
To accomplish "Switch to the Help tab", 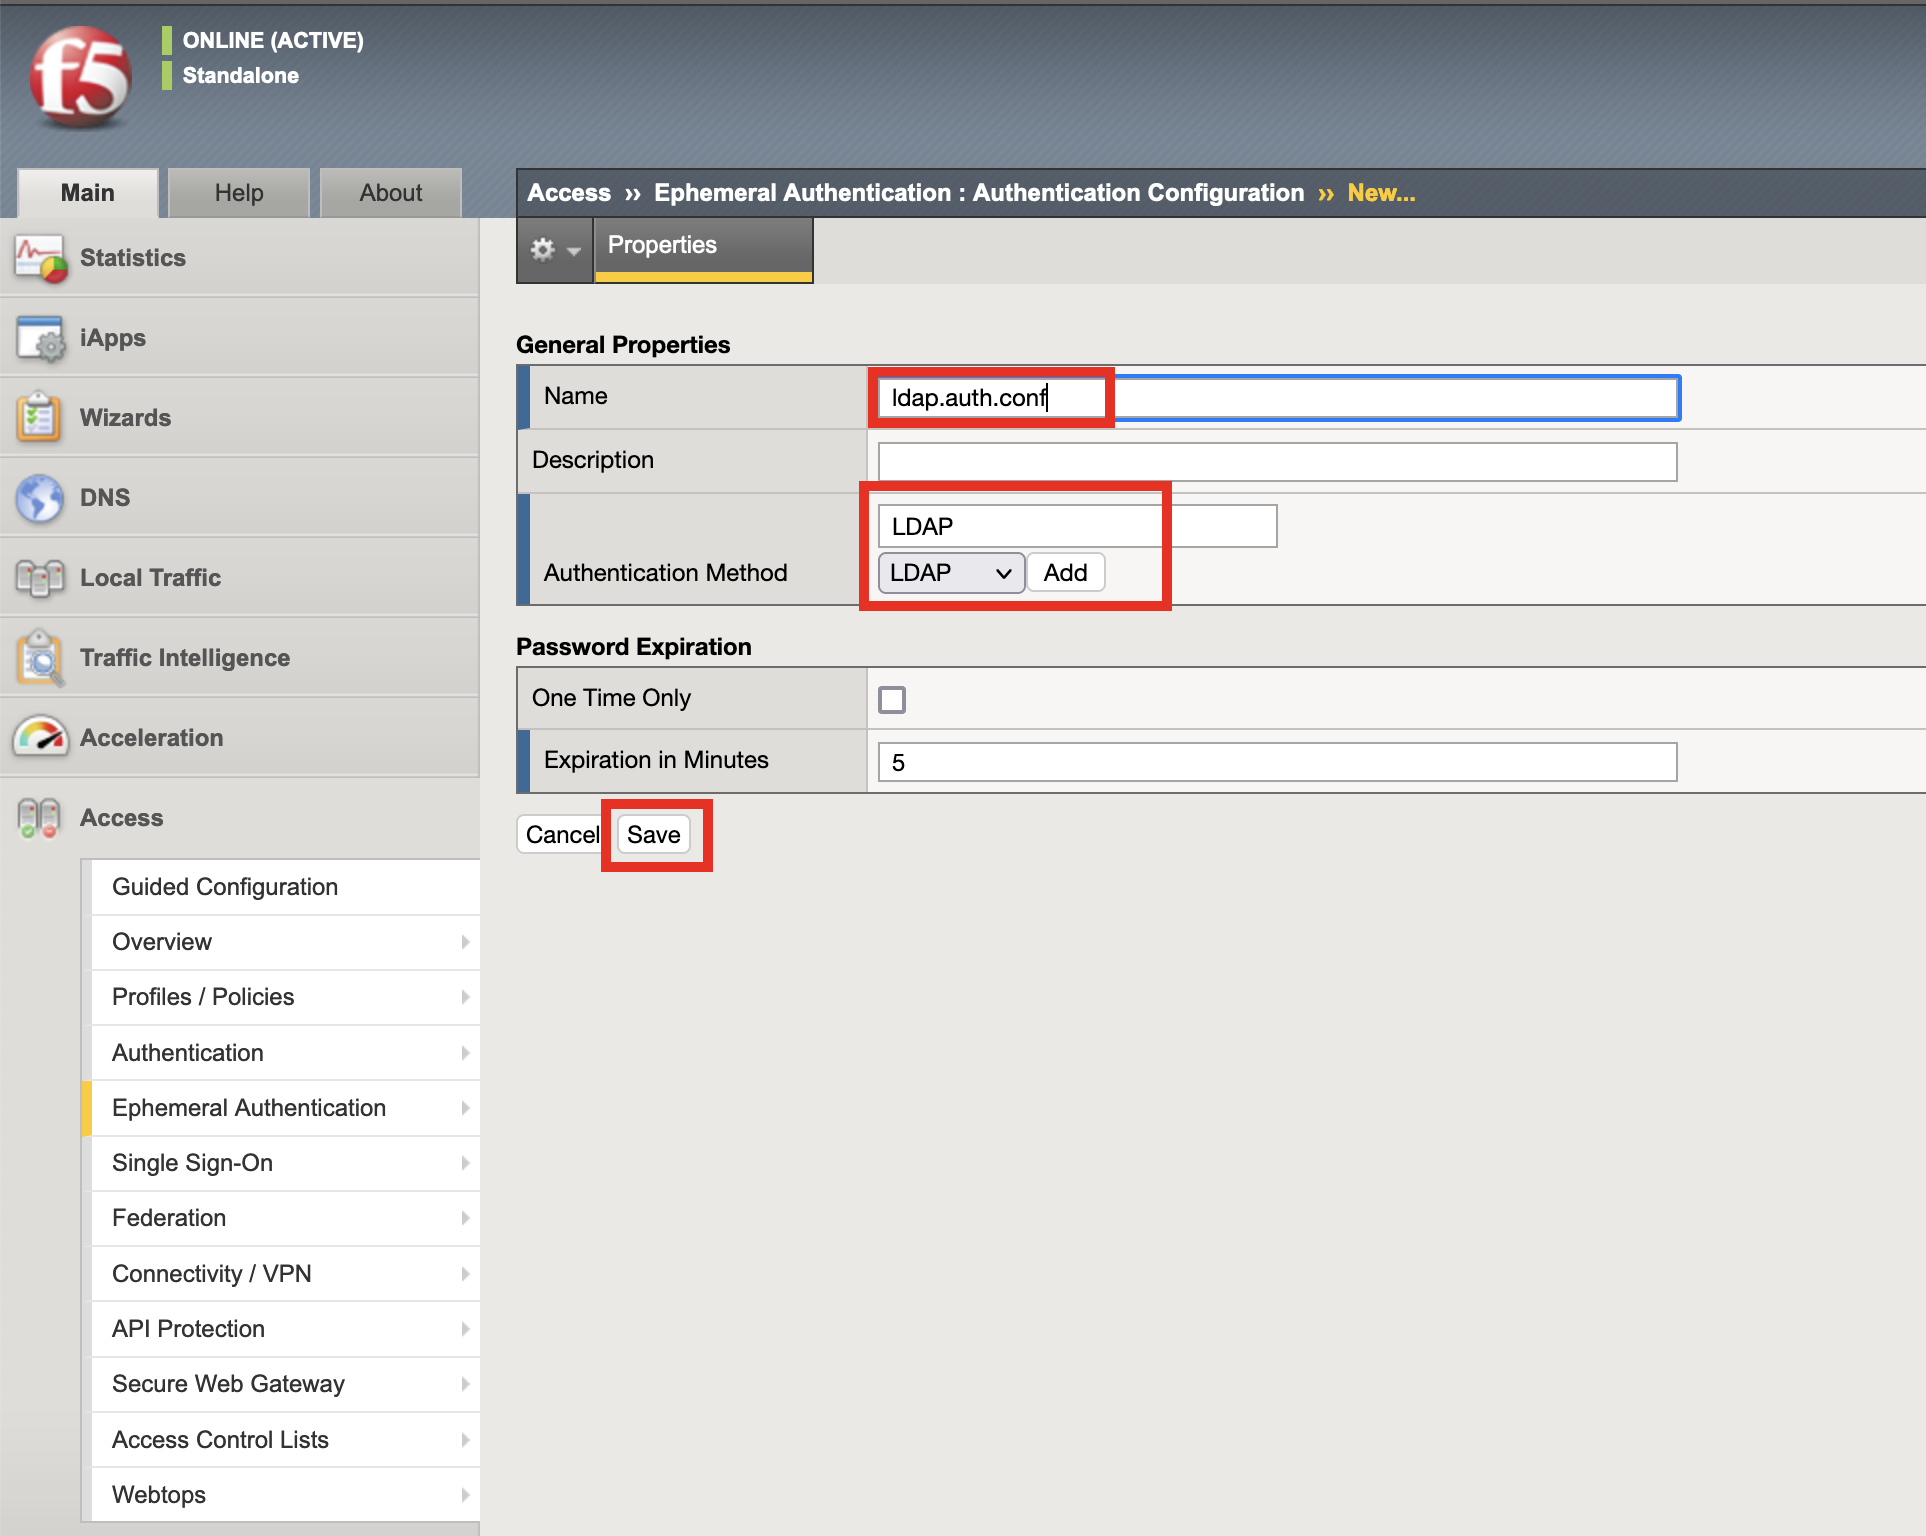I will [x=239, y=193].
